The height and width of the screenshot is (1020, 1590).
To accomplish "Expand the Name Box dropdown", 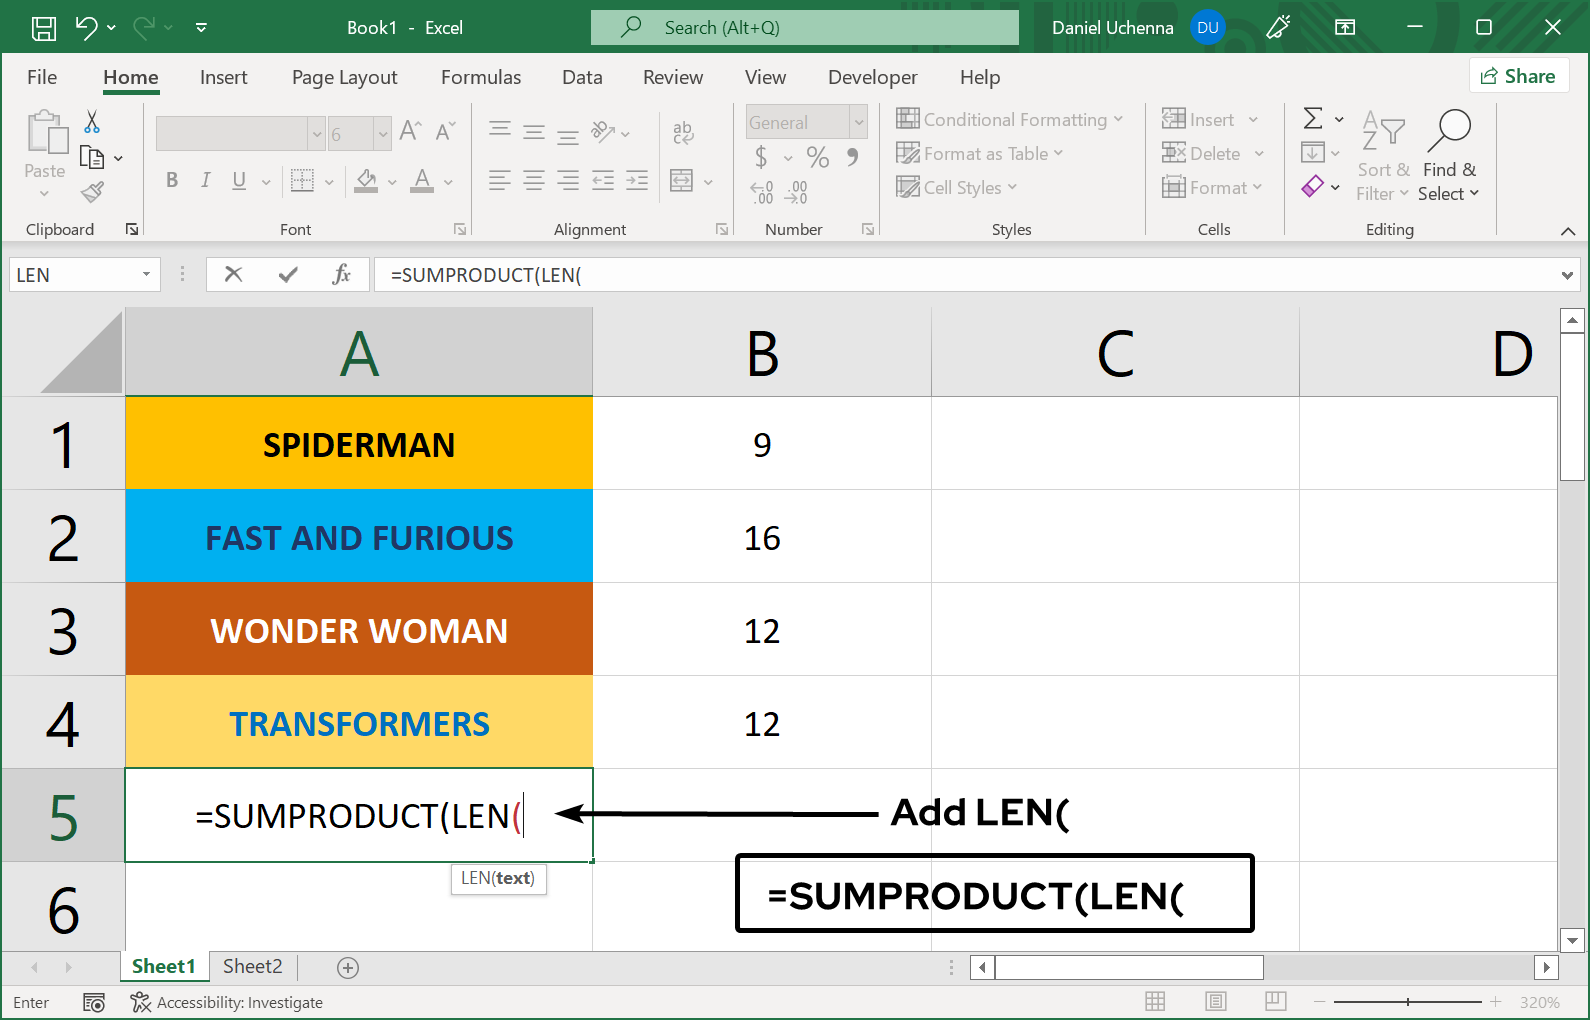I will pyautogui.click(x=146, y=274).
